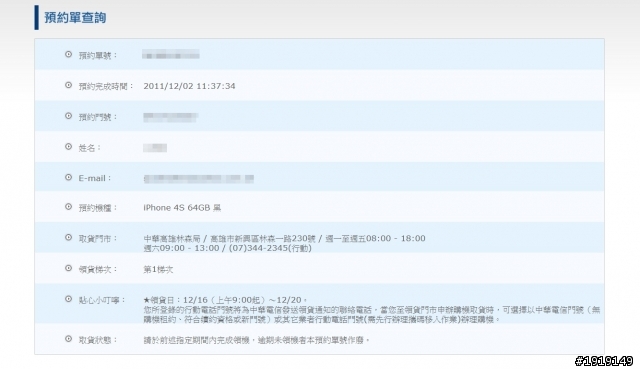Image resolution: width=640 pixels, height=369 pixels.
Task: Select the E-mail label
Action: click(95, 178)
